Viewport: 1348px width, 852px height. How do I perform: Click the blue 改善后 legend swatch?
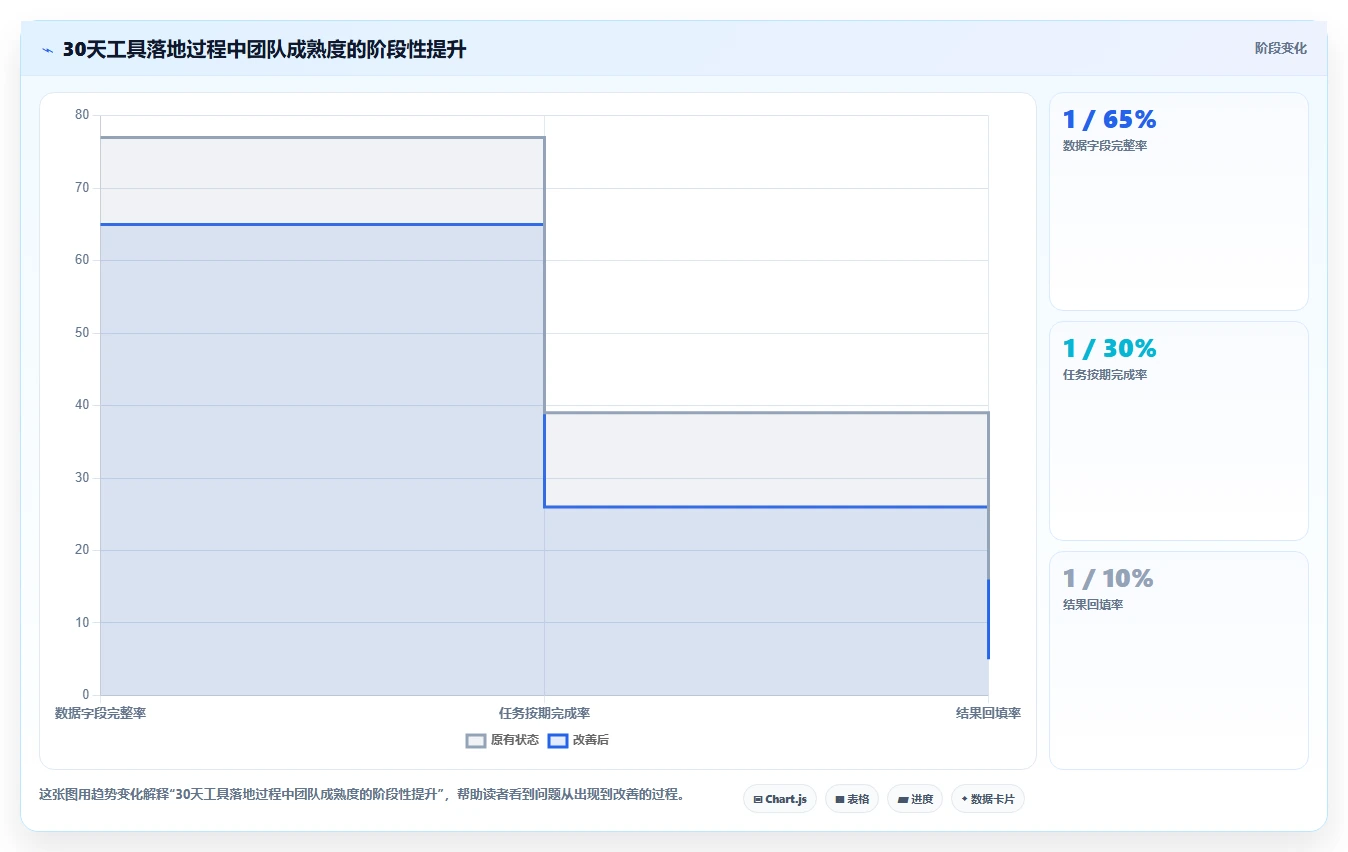click(558, 741)
